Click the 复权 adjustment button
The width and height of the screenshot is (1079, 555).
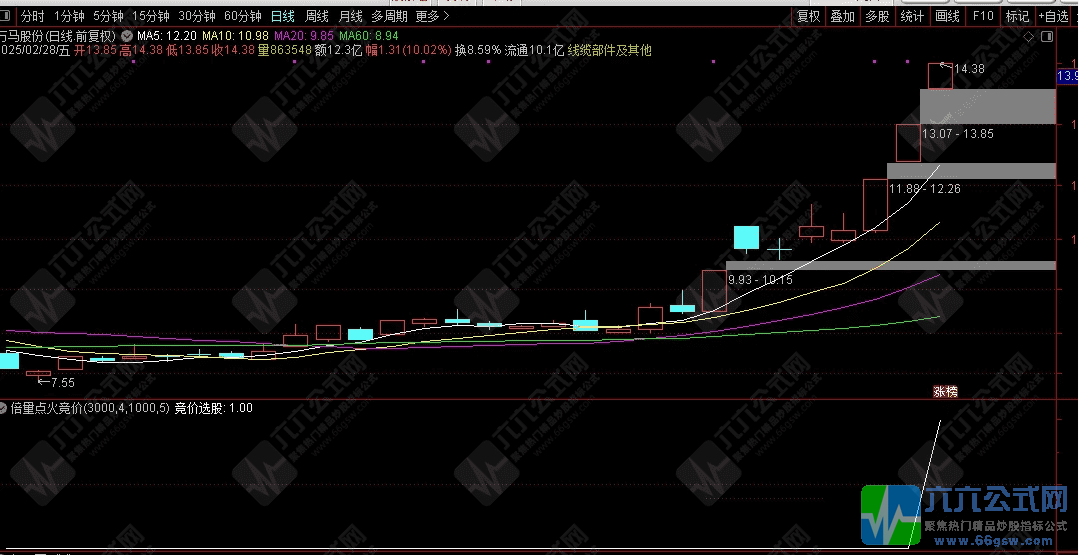pyautogui.click(x=808, y=16)
